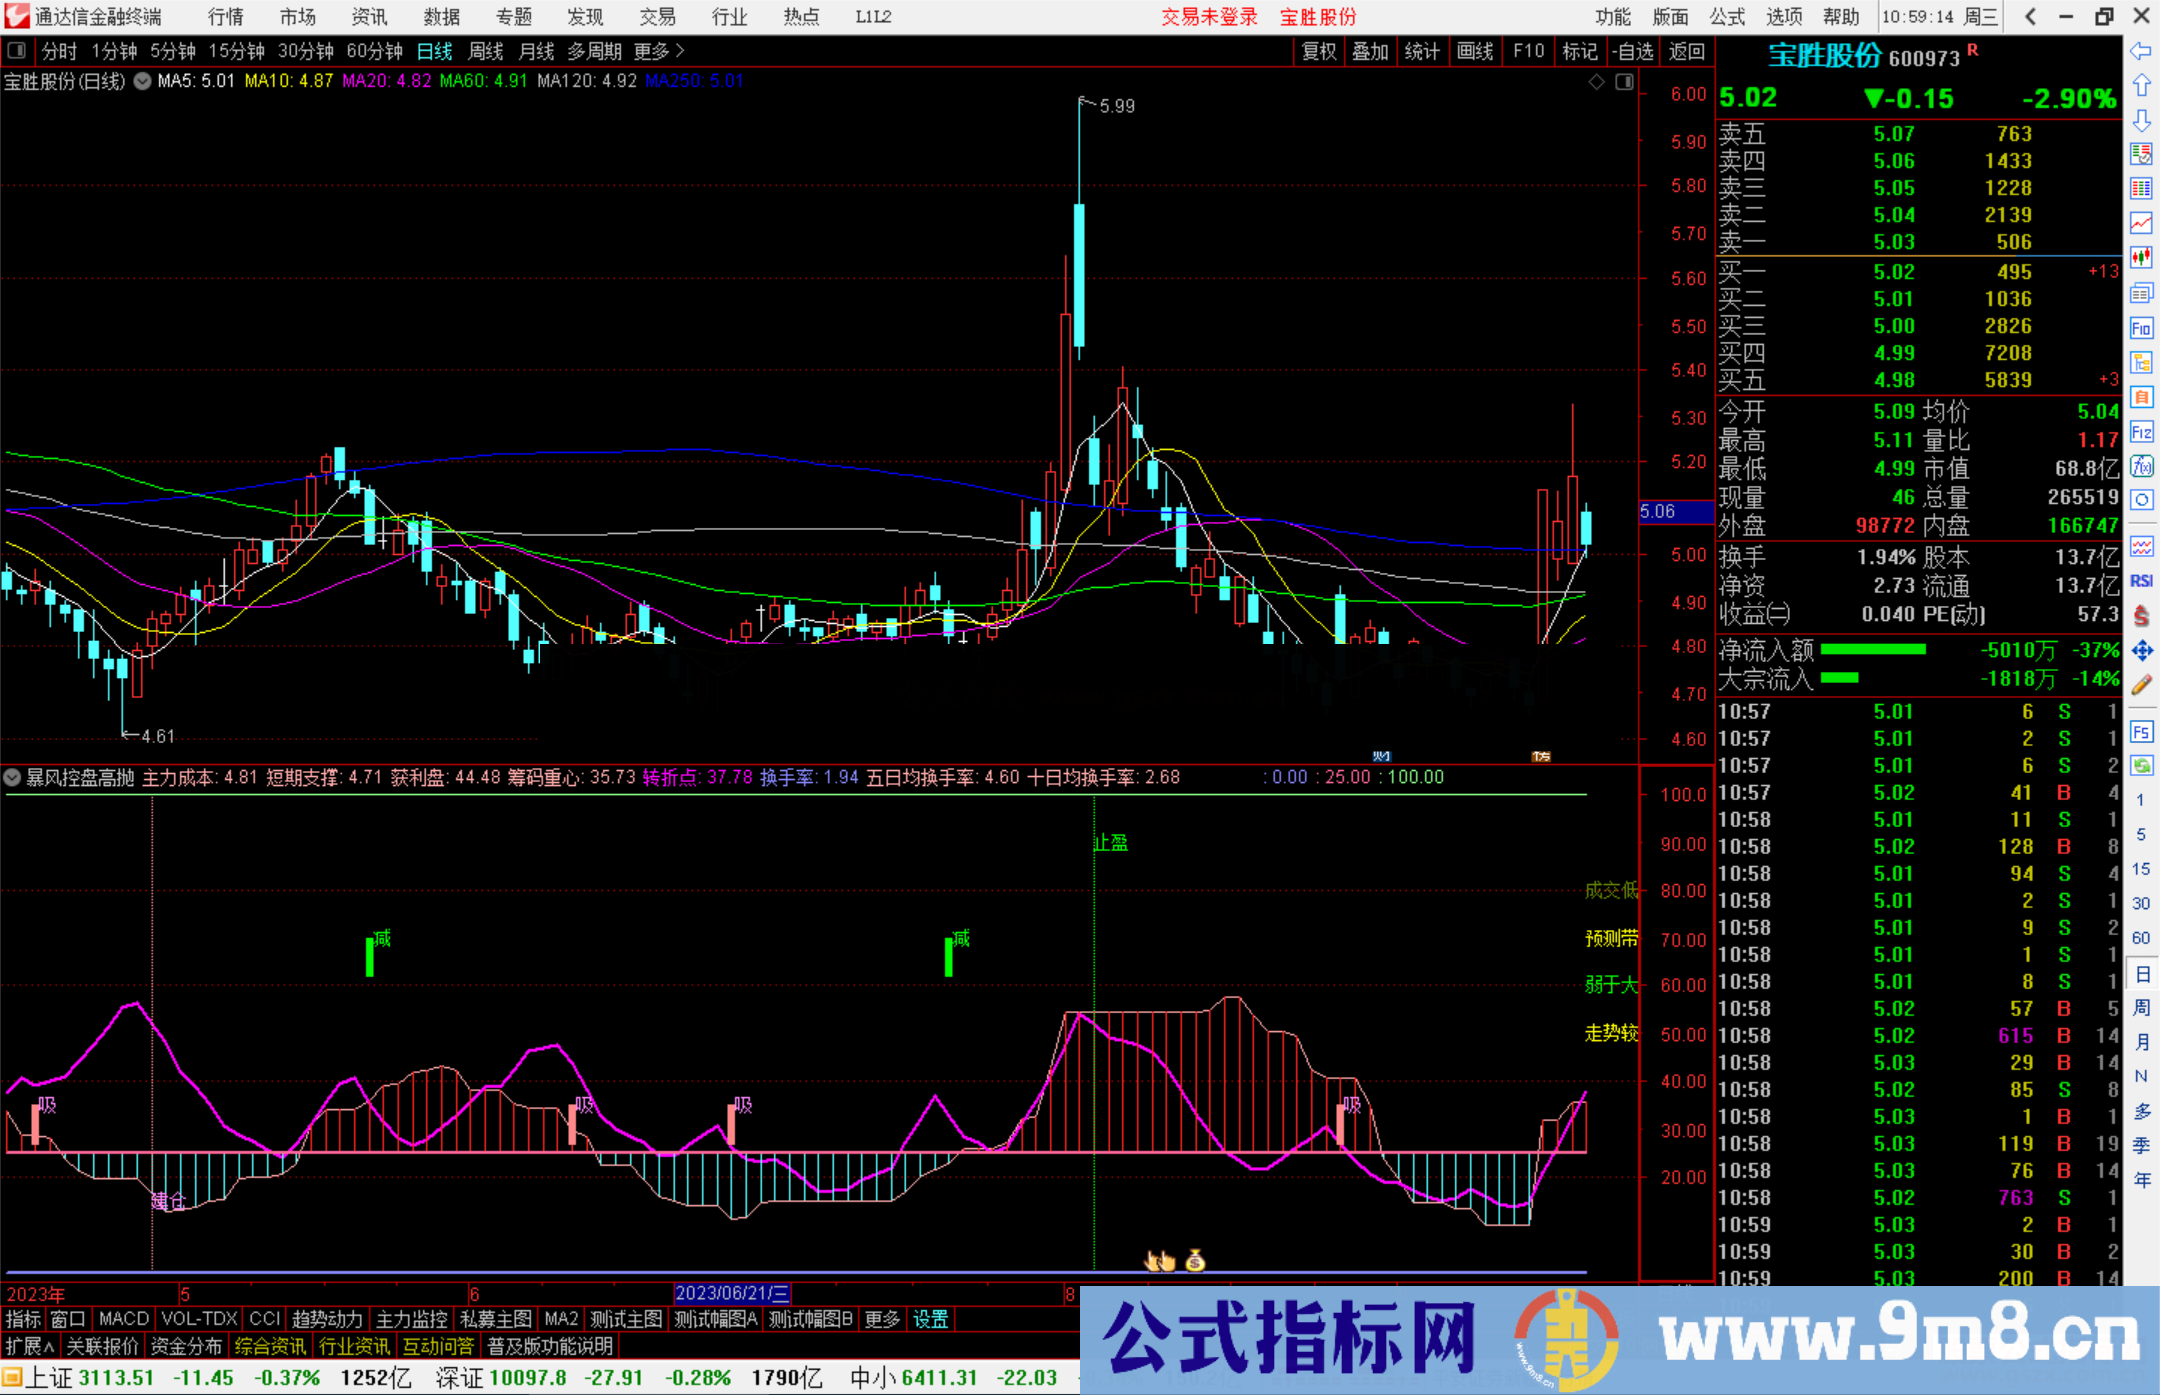
Task: Click the 画线 drawing button
Action: (x=1476, y=51)
